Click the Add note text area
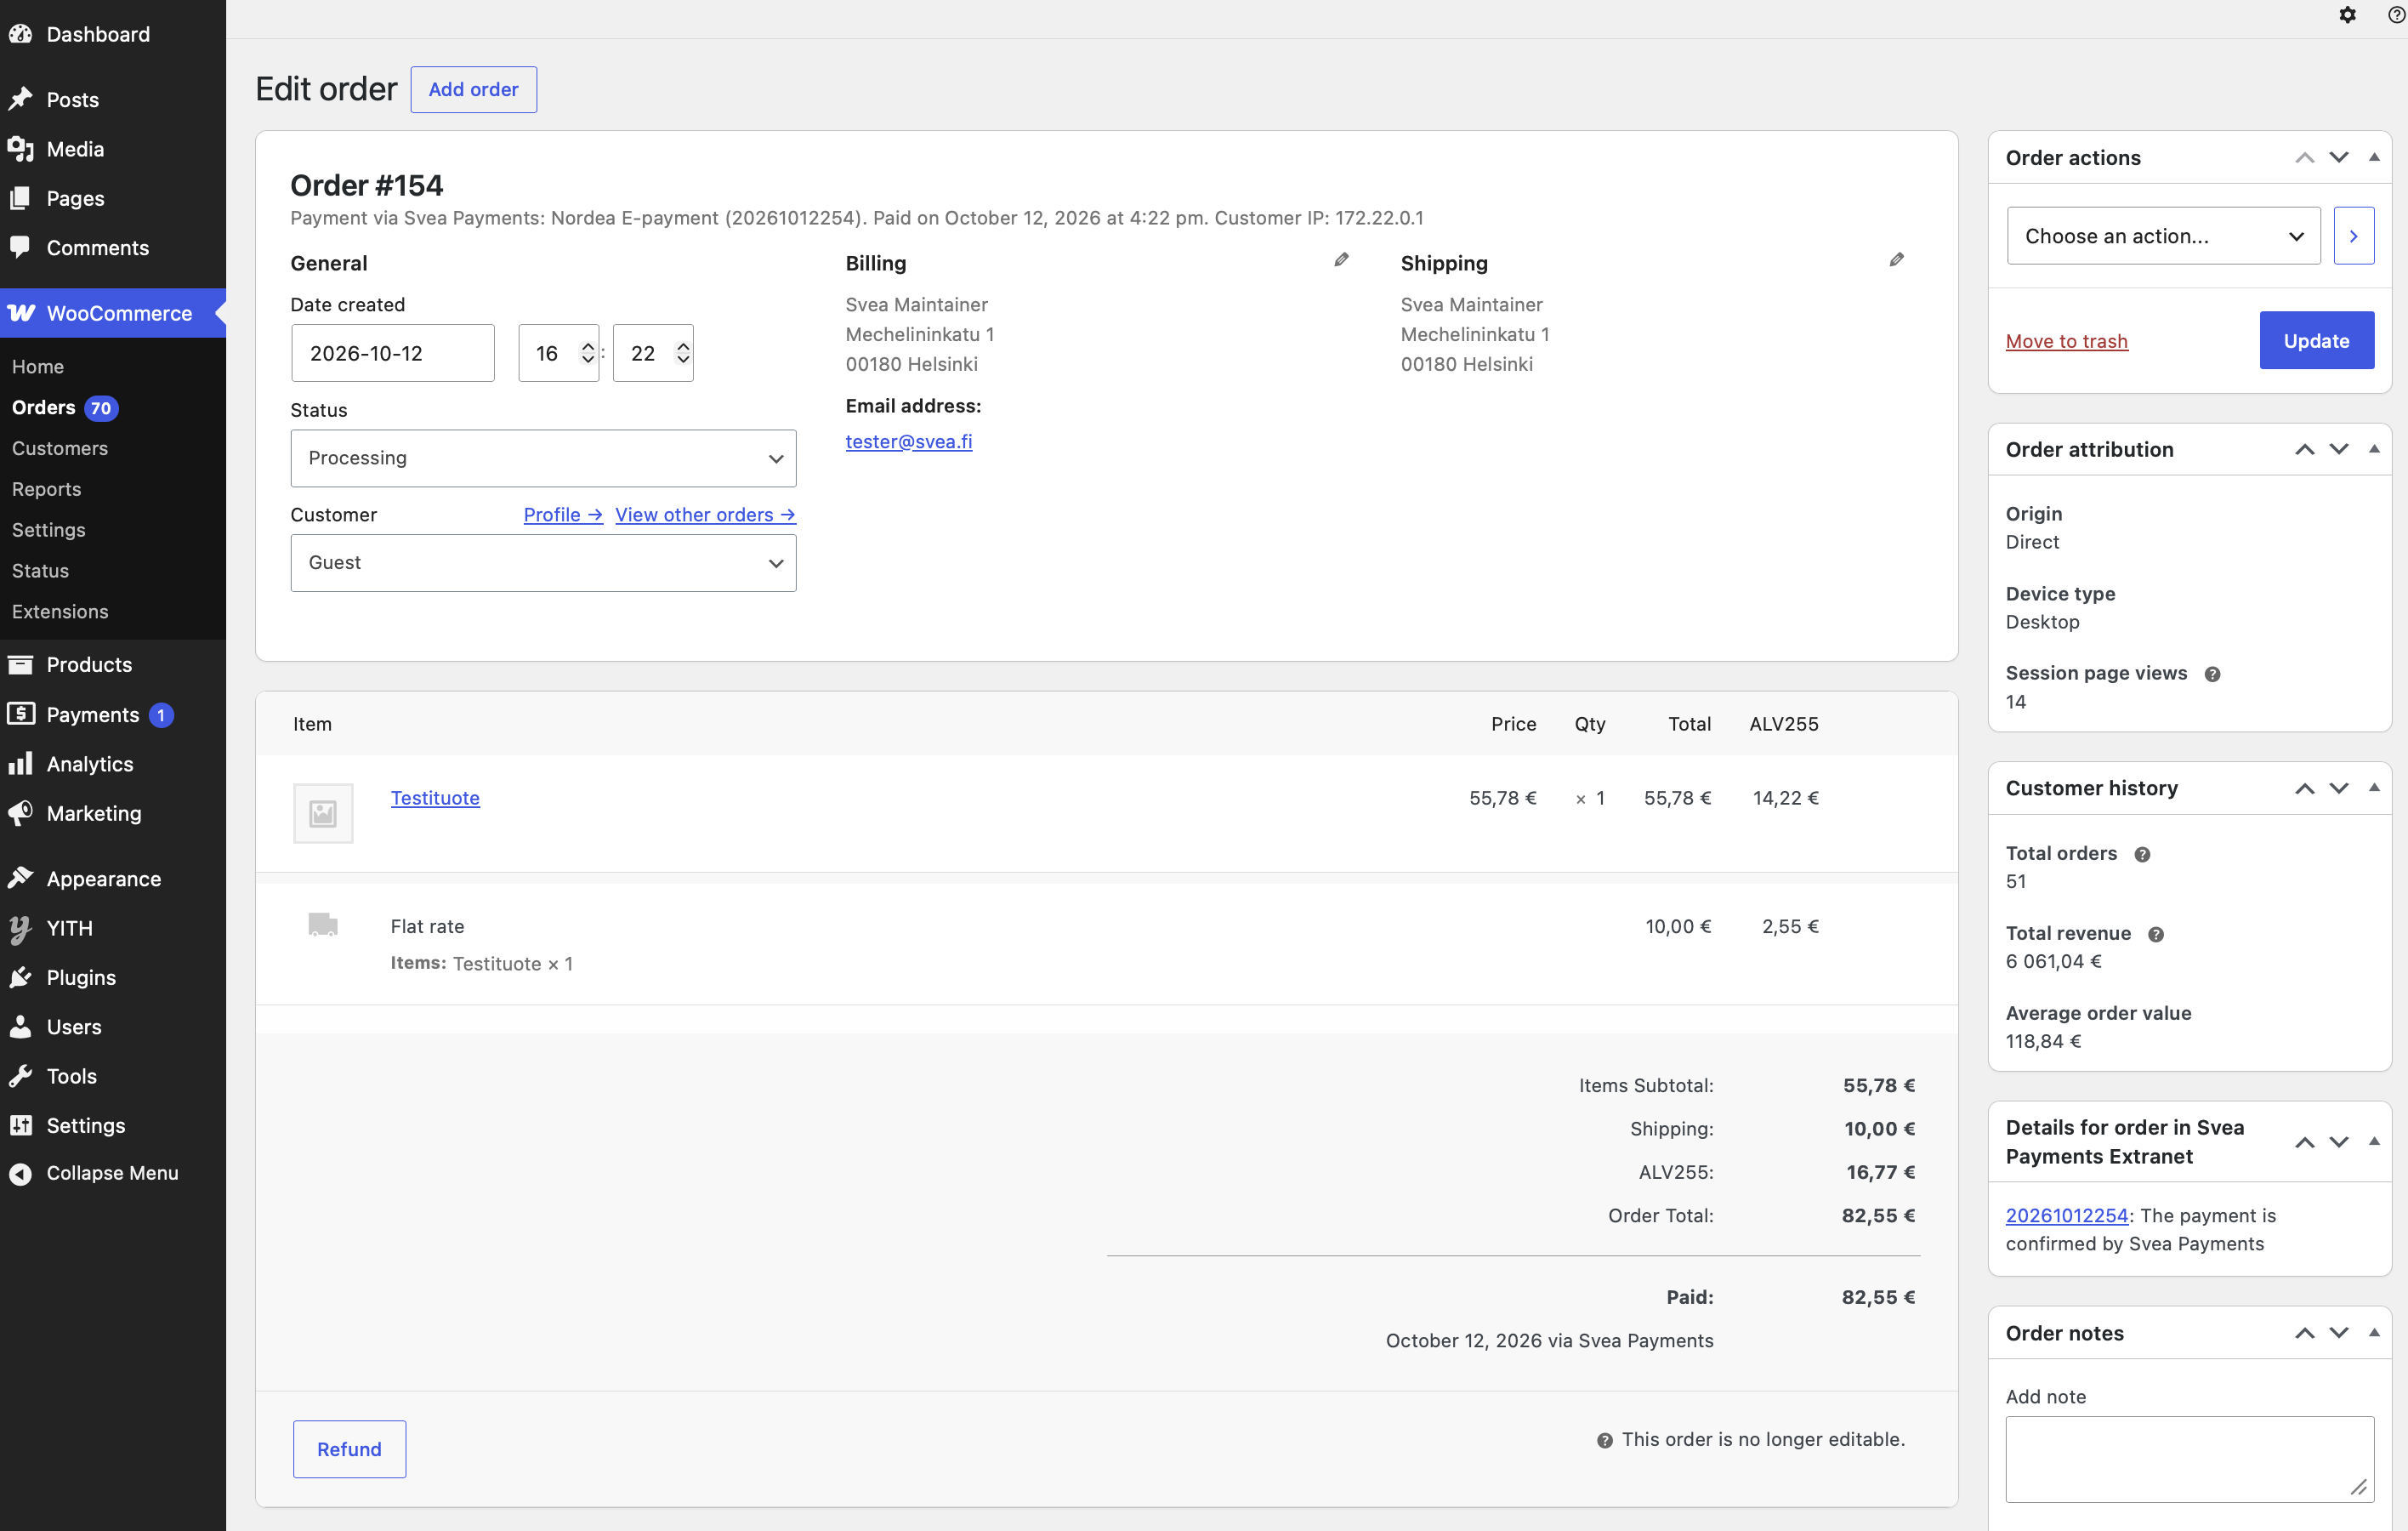 (x=2189, y=1459)
